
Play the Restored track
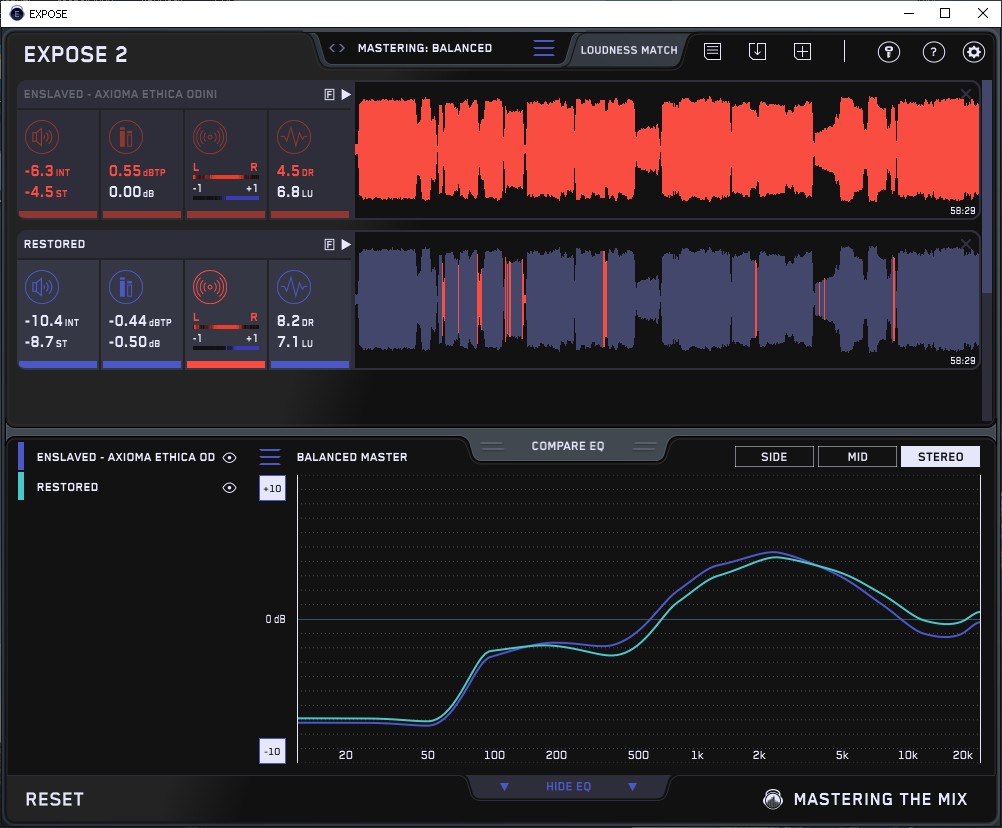click(346, 245)
